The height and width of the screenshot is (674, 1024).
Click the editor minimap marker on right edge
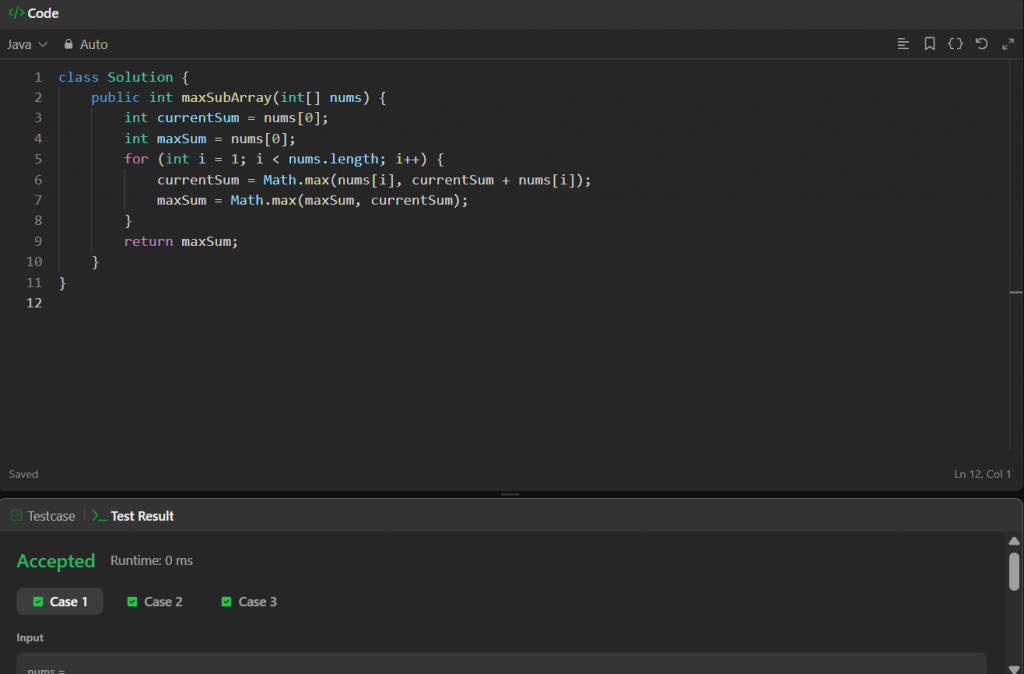[x=1016, y=293]
